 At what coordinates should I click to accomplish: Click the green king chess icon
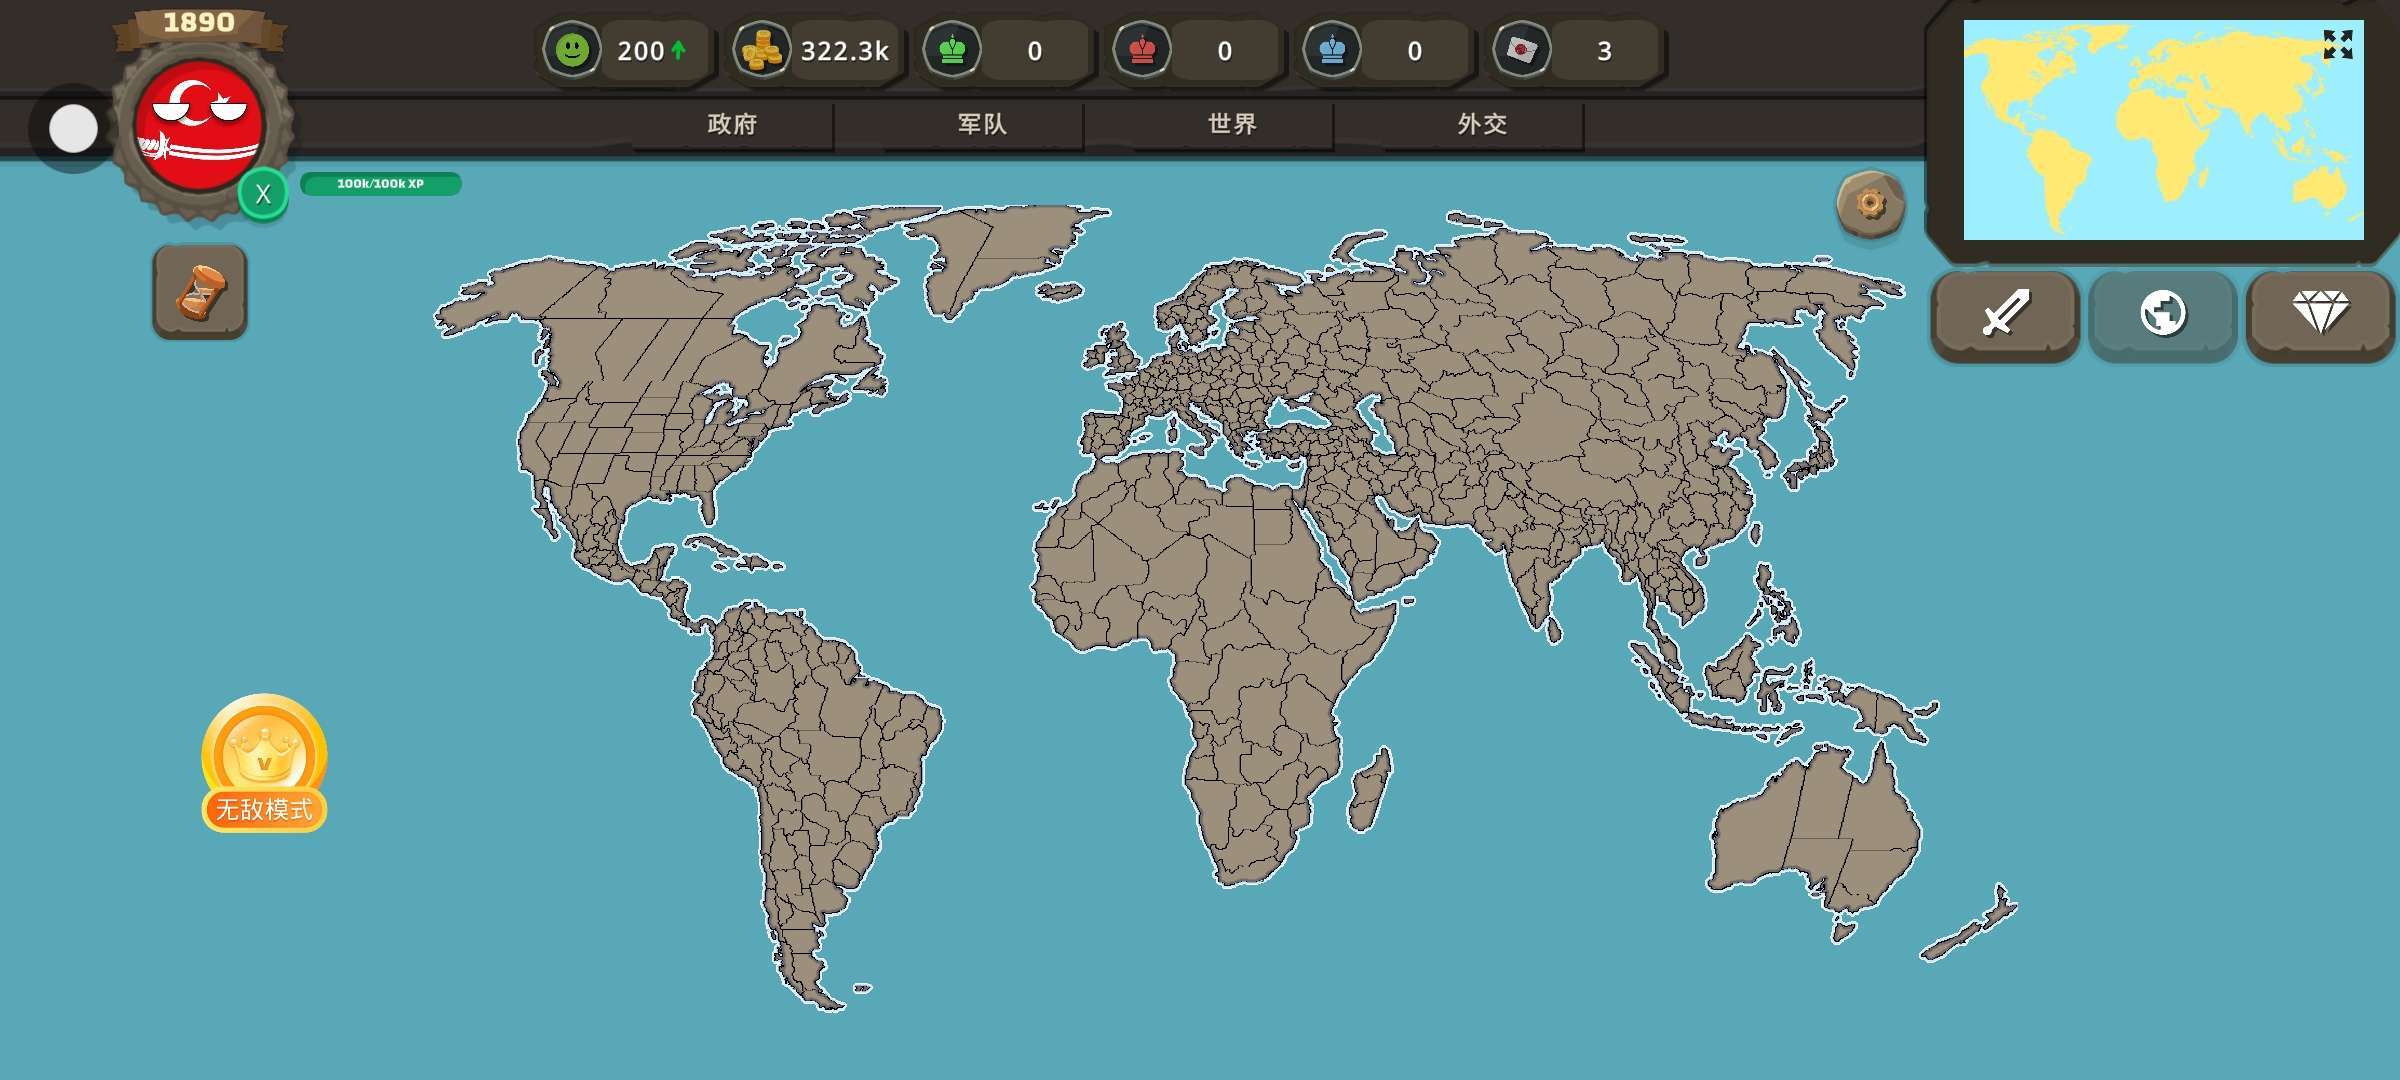tap(952, 50)
